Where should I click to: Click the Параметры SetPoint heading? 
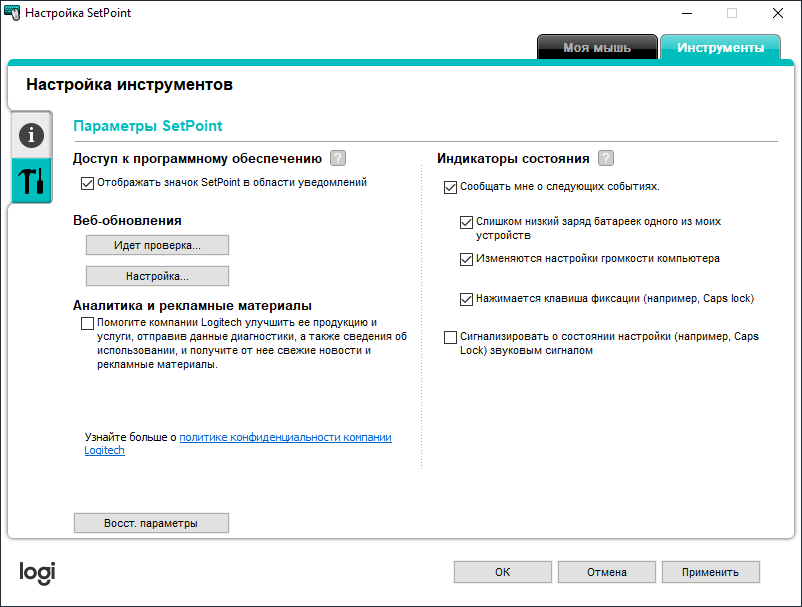[148, 126]
